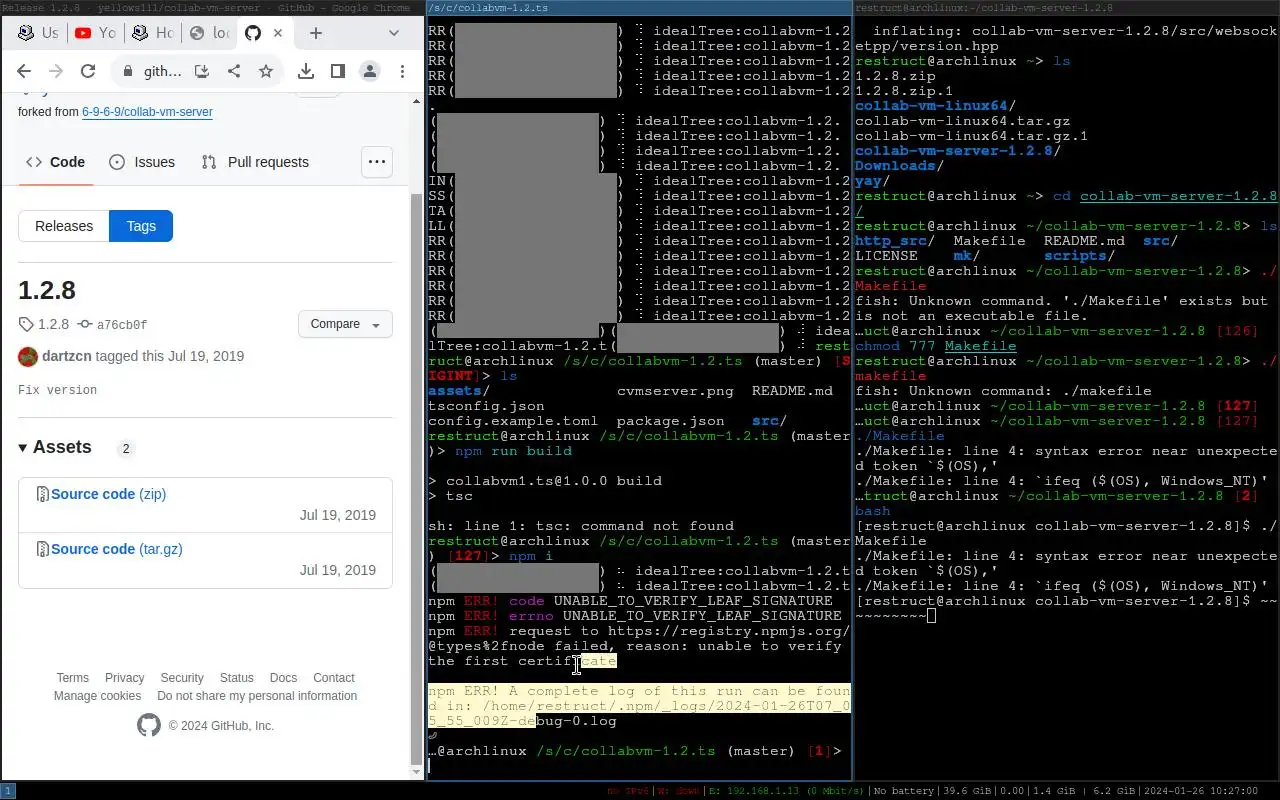Share this page icon
The width and height of the screenshot is (1280, 800).
click(x=234, y=71)
